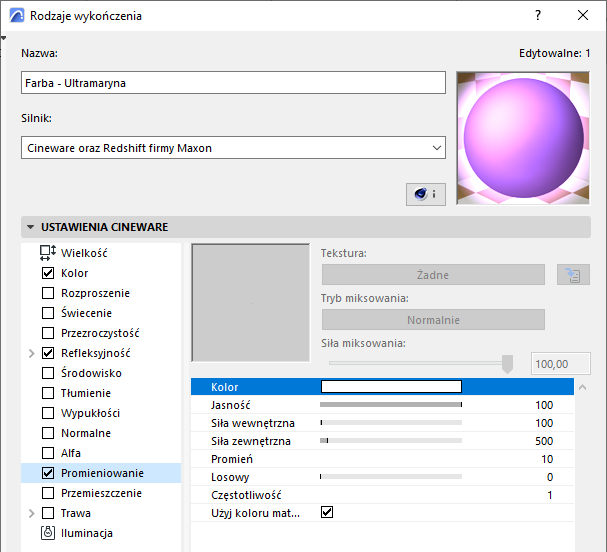Screen dimensions: 607x552
Task: Click the small arrow at the dialog's top-left edge
Action: point(3,38)
